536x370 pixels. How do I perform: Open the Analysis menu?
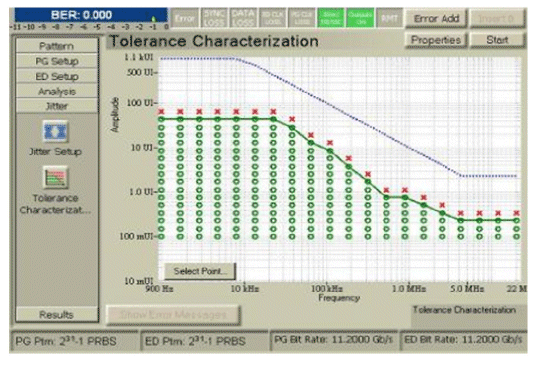[56, 91]
